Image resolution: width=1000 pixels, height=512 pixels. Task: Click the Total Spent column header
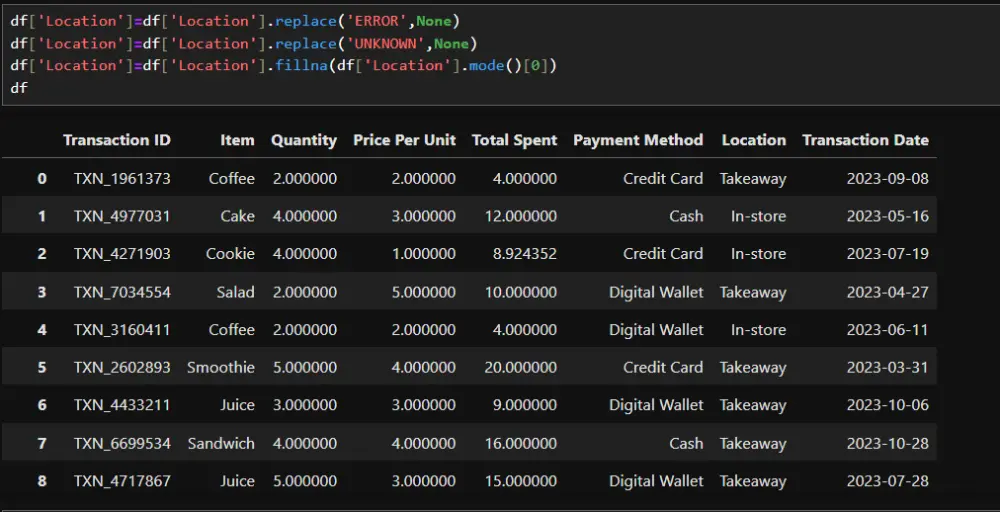(514, 140)
